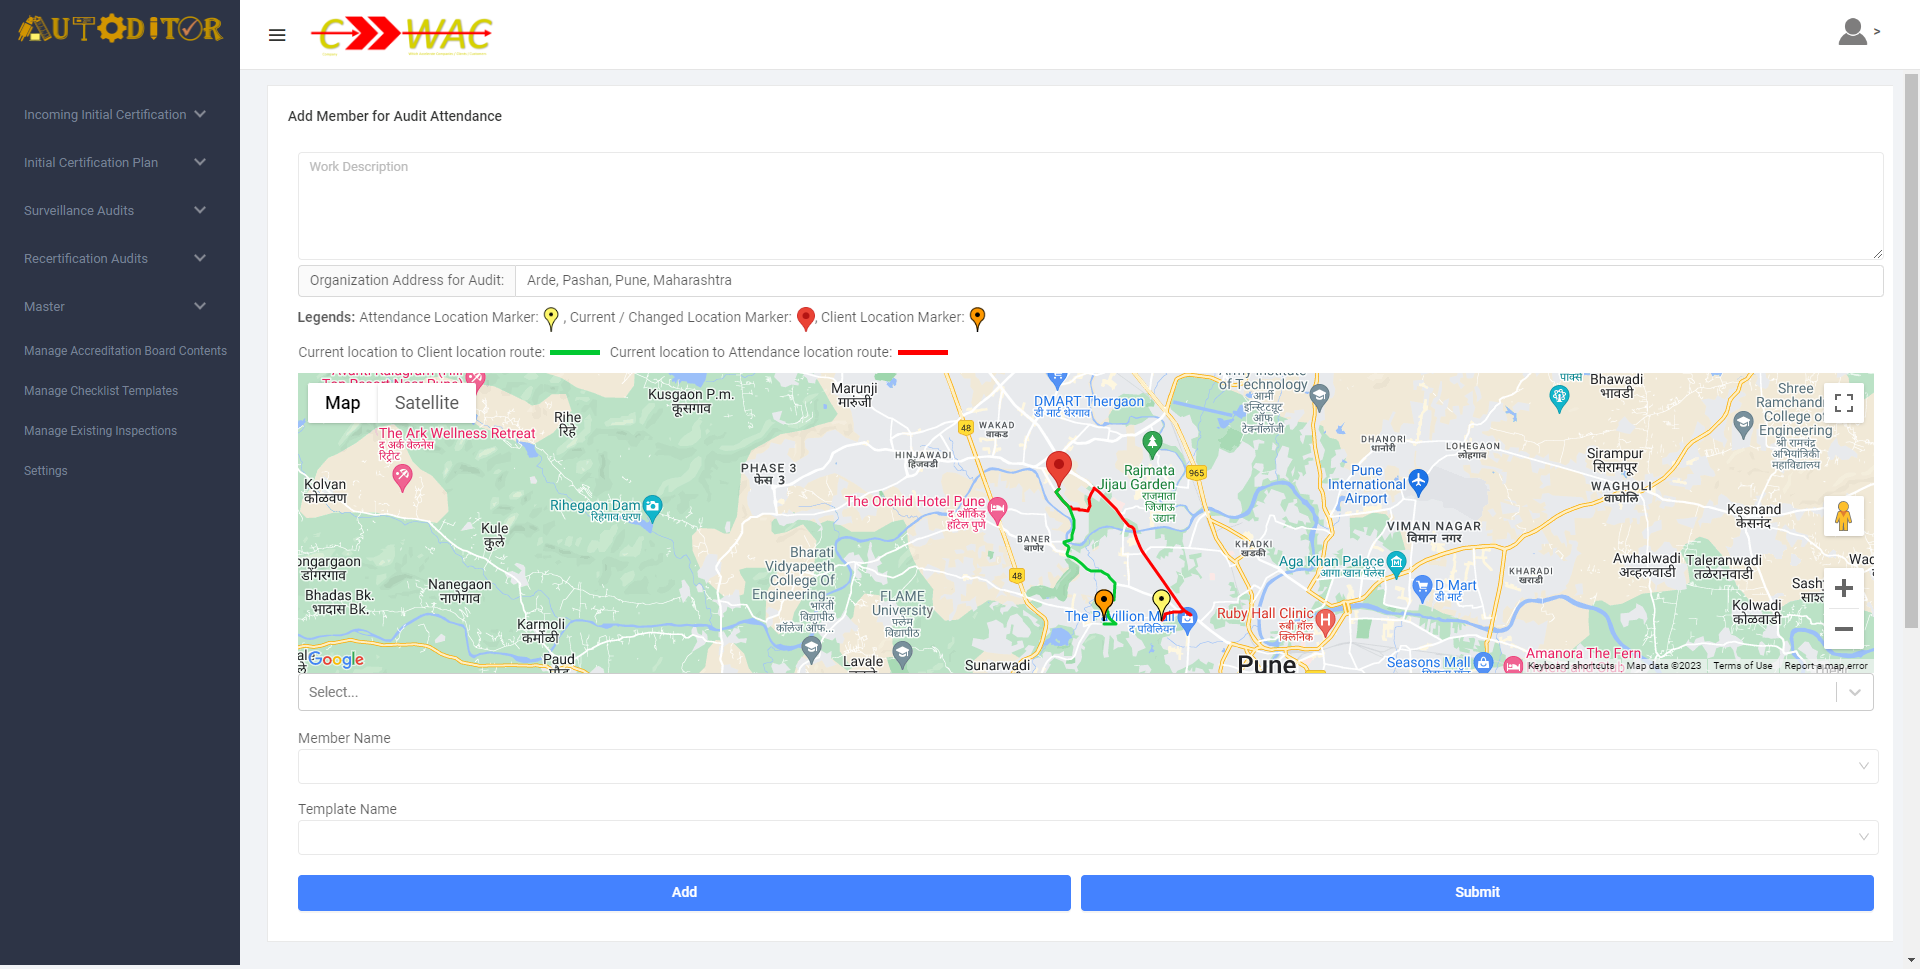This screenshot has height=969, width=1920.
Task: Toggle fullscreen map view
Action: tap(1844, 403)
